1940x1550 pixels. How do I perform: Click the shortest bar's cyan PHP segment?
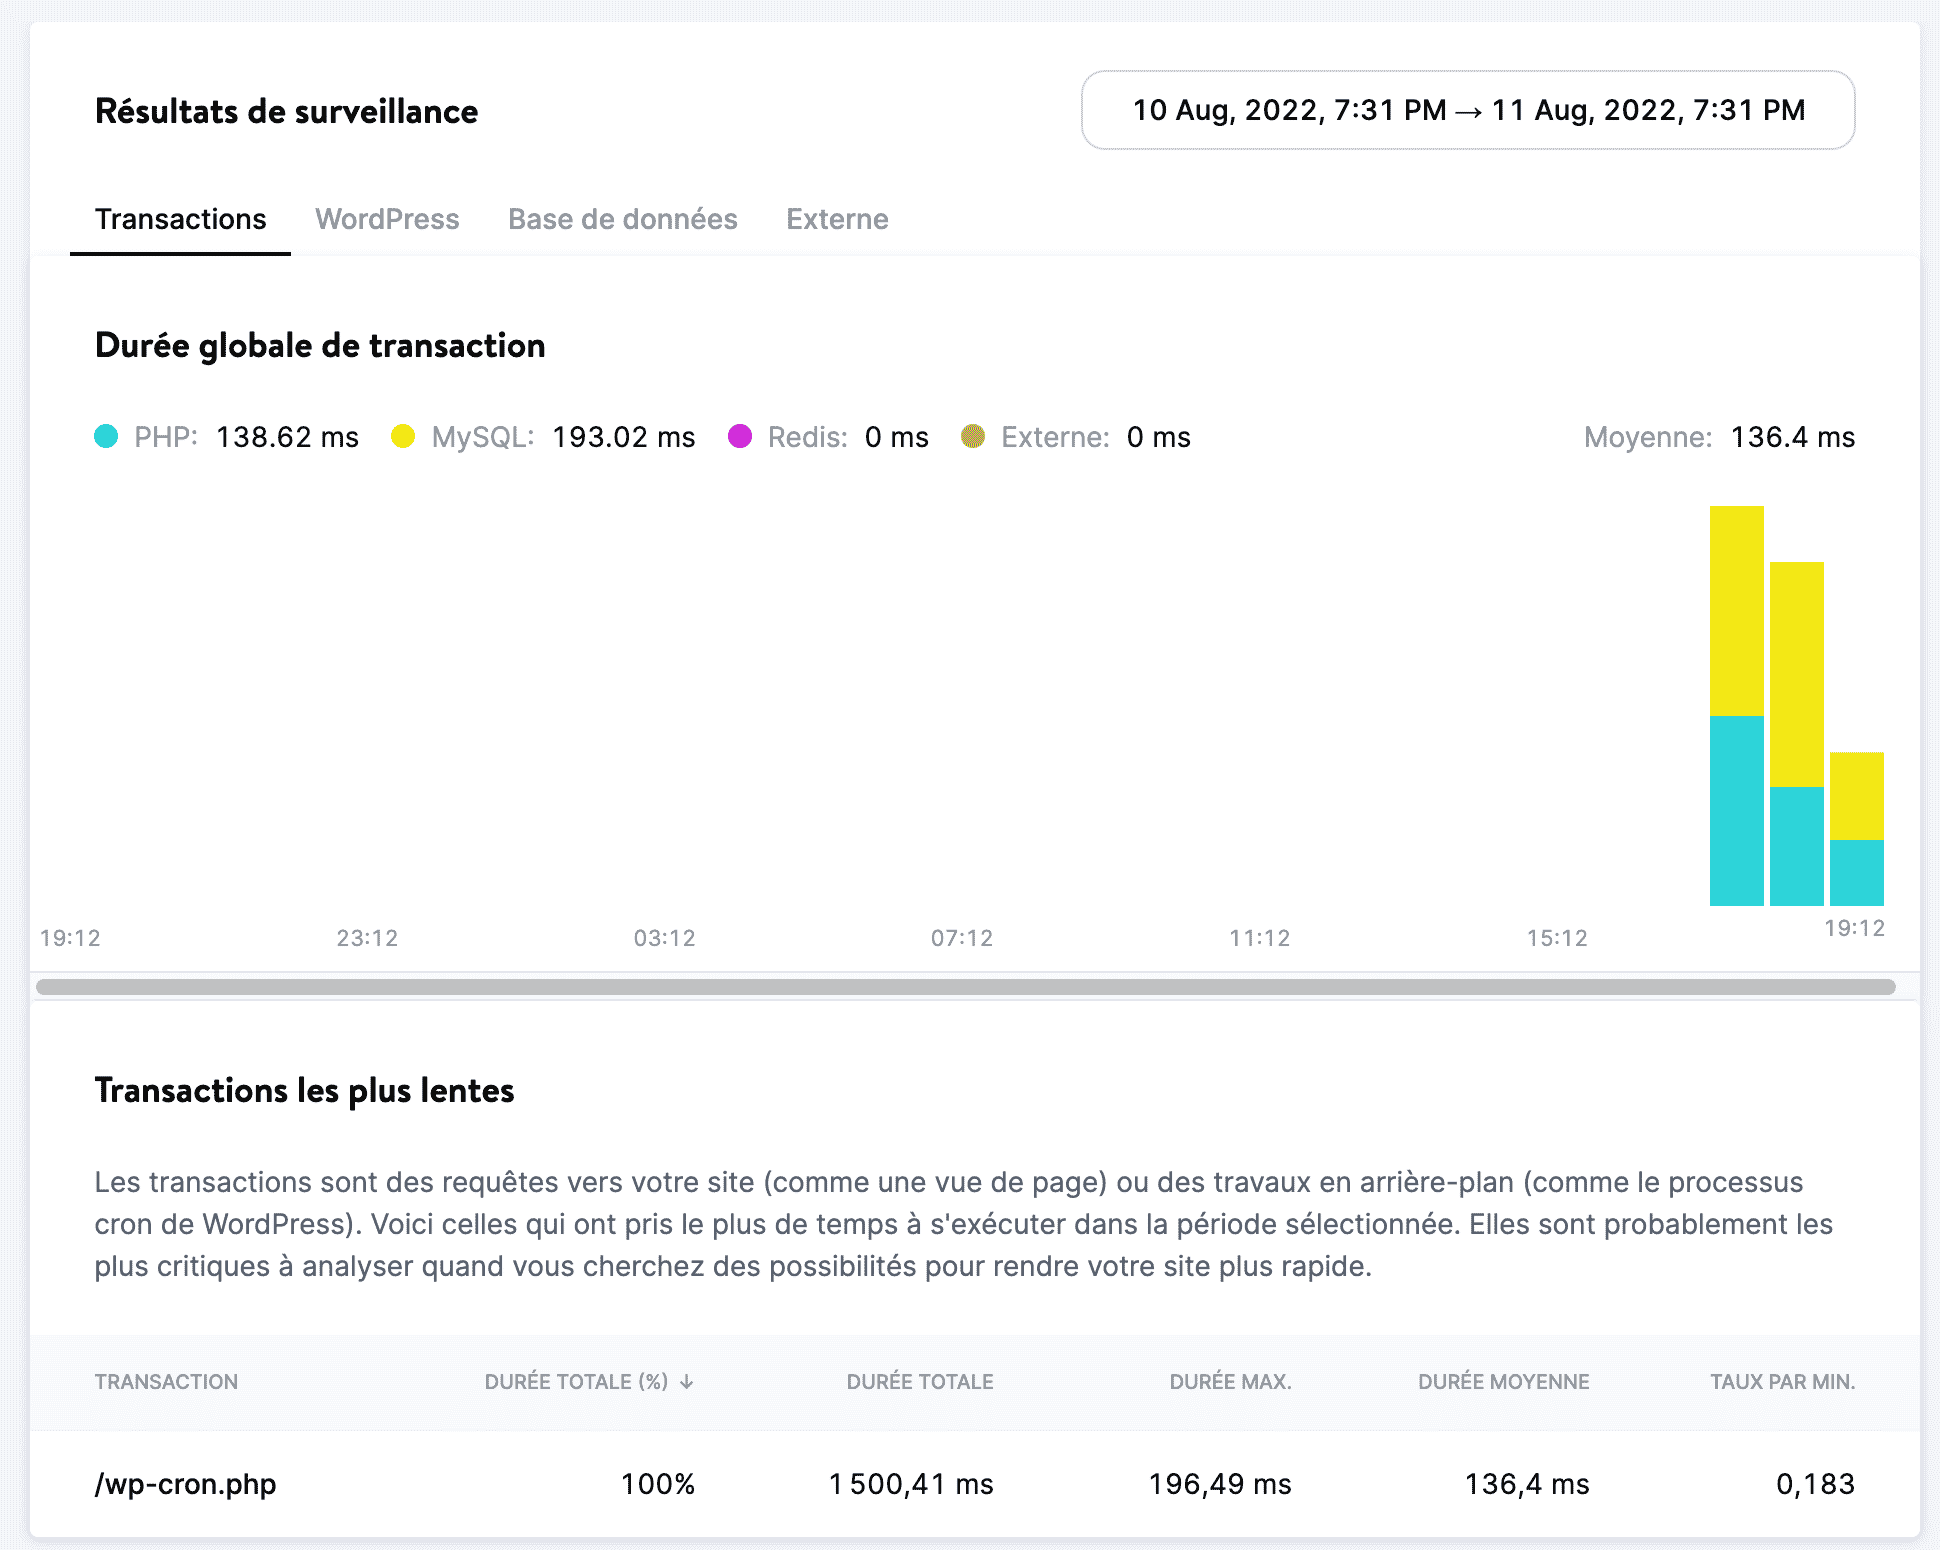pyautogui.click(x=1856, y=872)
